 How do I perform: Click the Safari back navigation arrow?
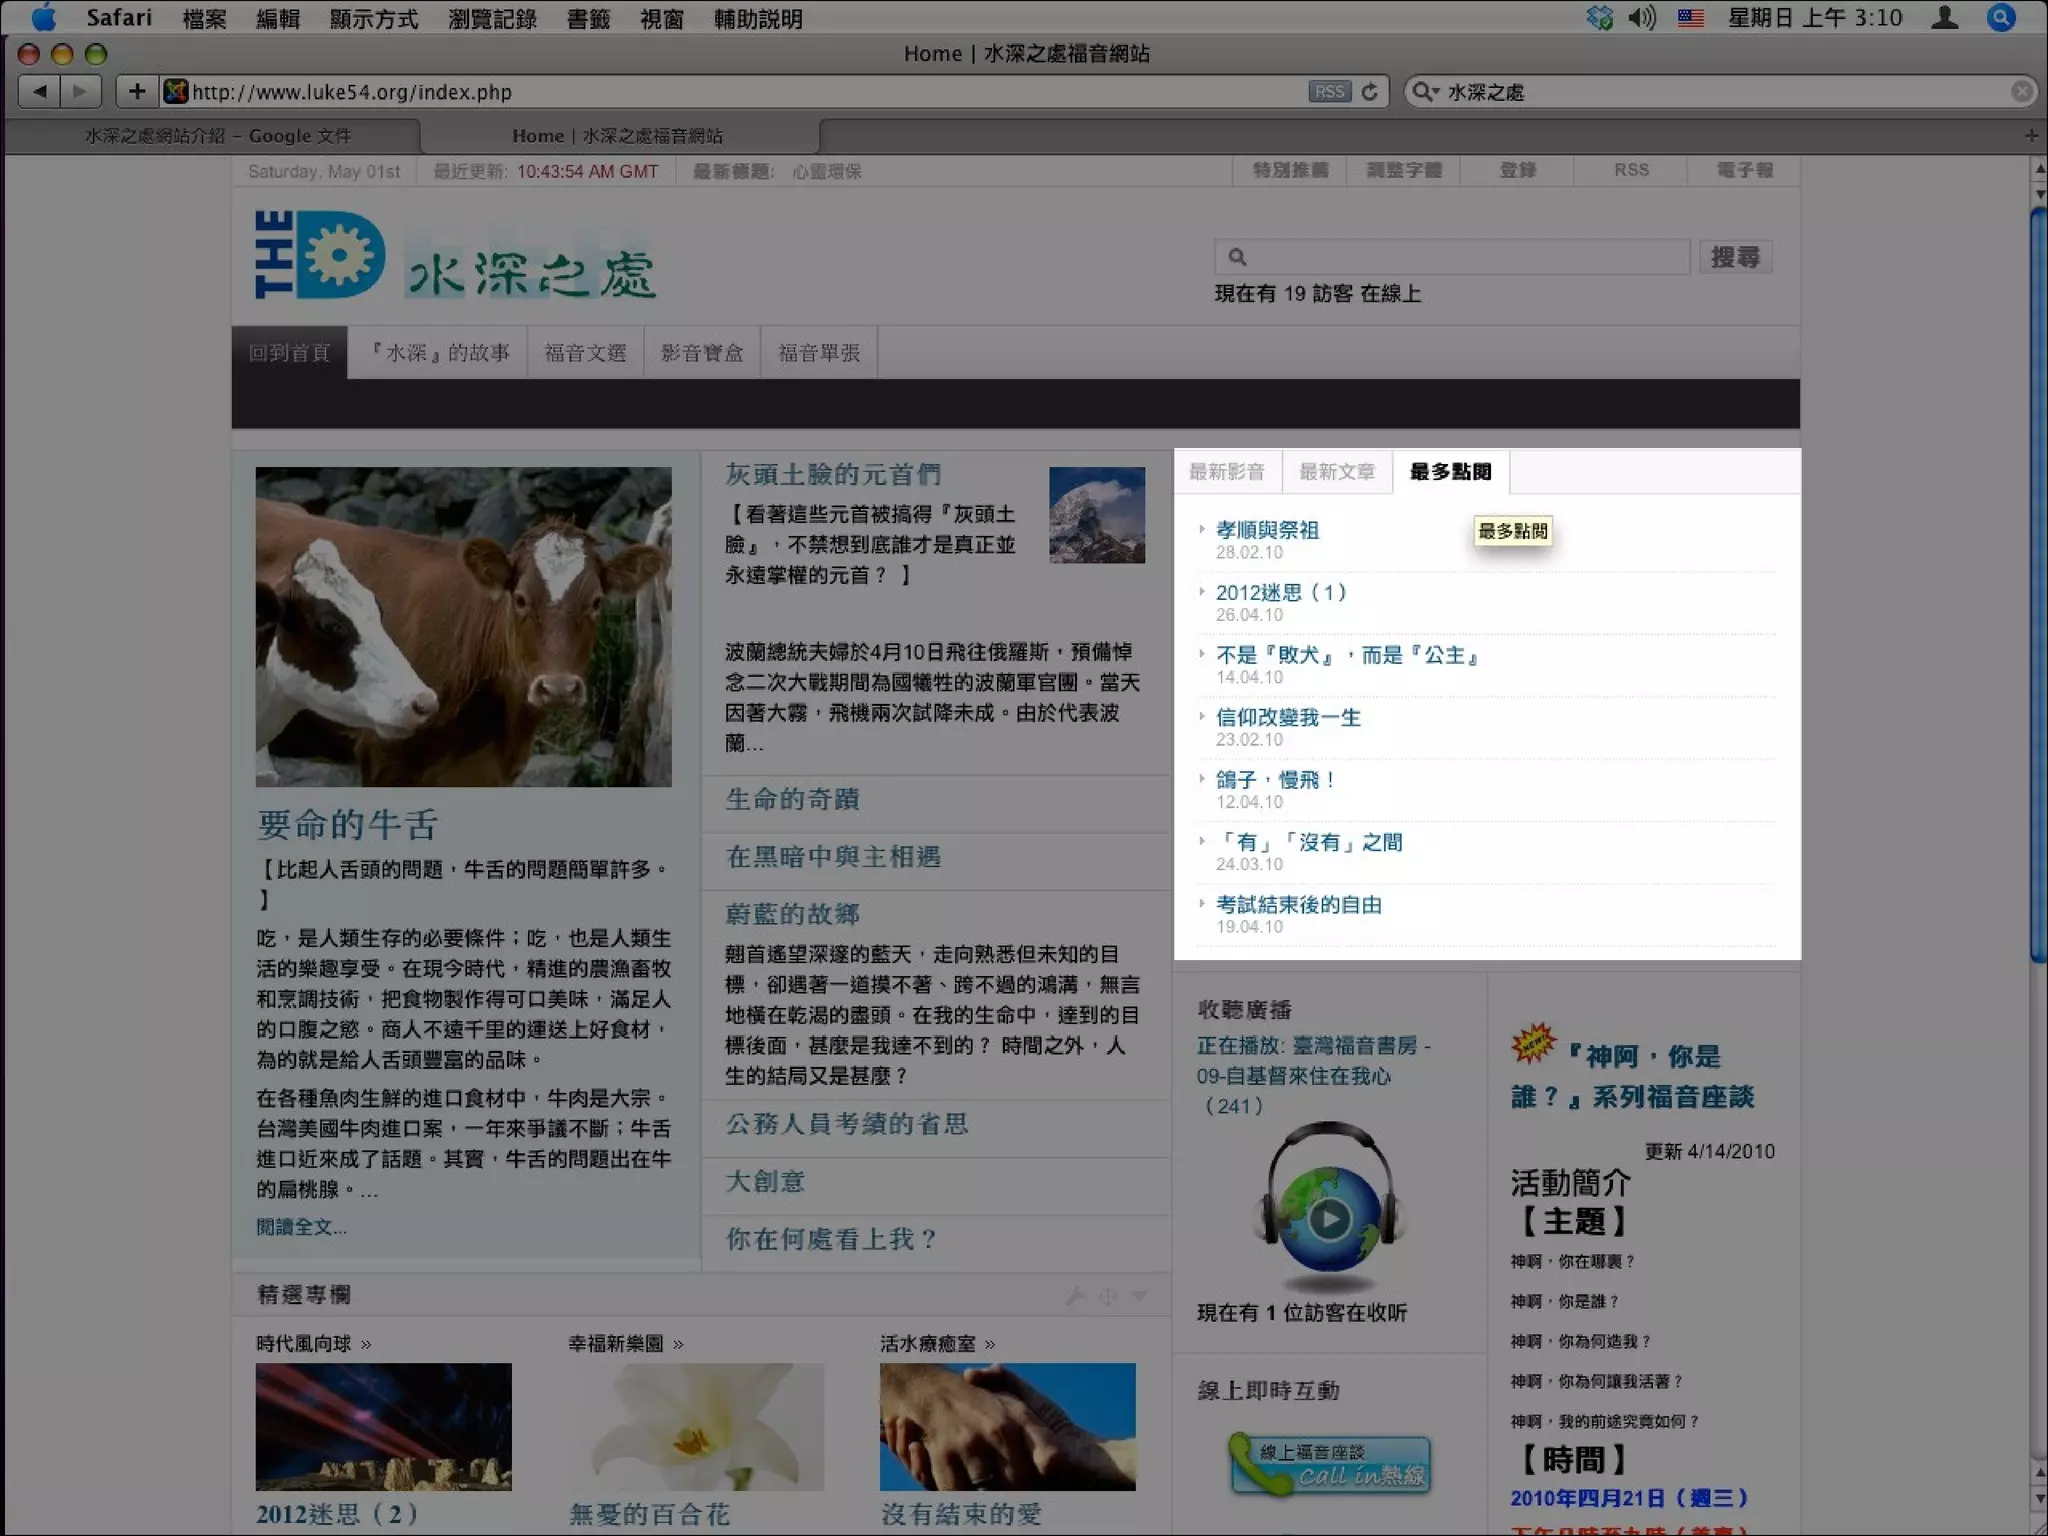point(40,92)
